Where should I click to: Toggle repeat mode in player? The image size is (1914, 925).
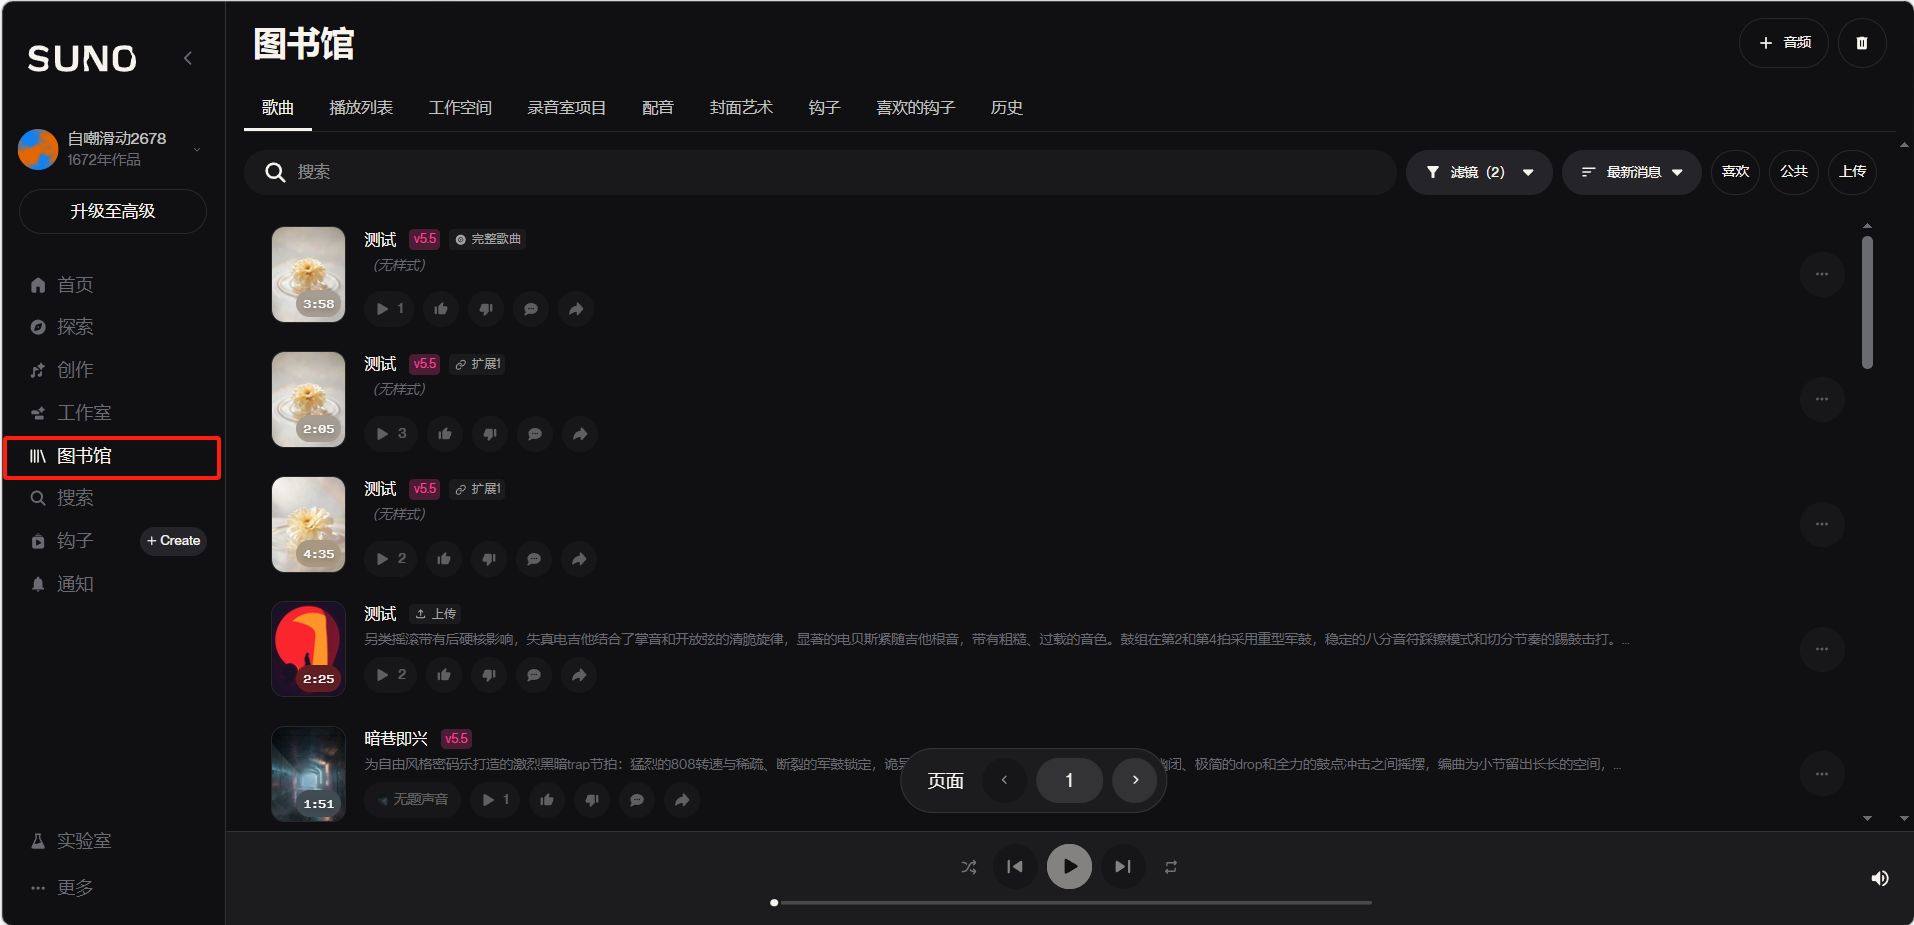[1170, 867]
